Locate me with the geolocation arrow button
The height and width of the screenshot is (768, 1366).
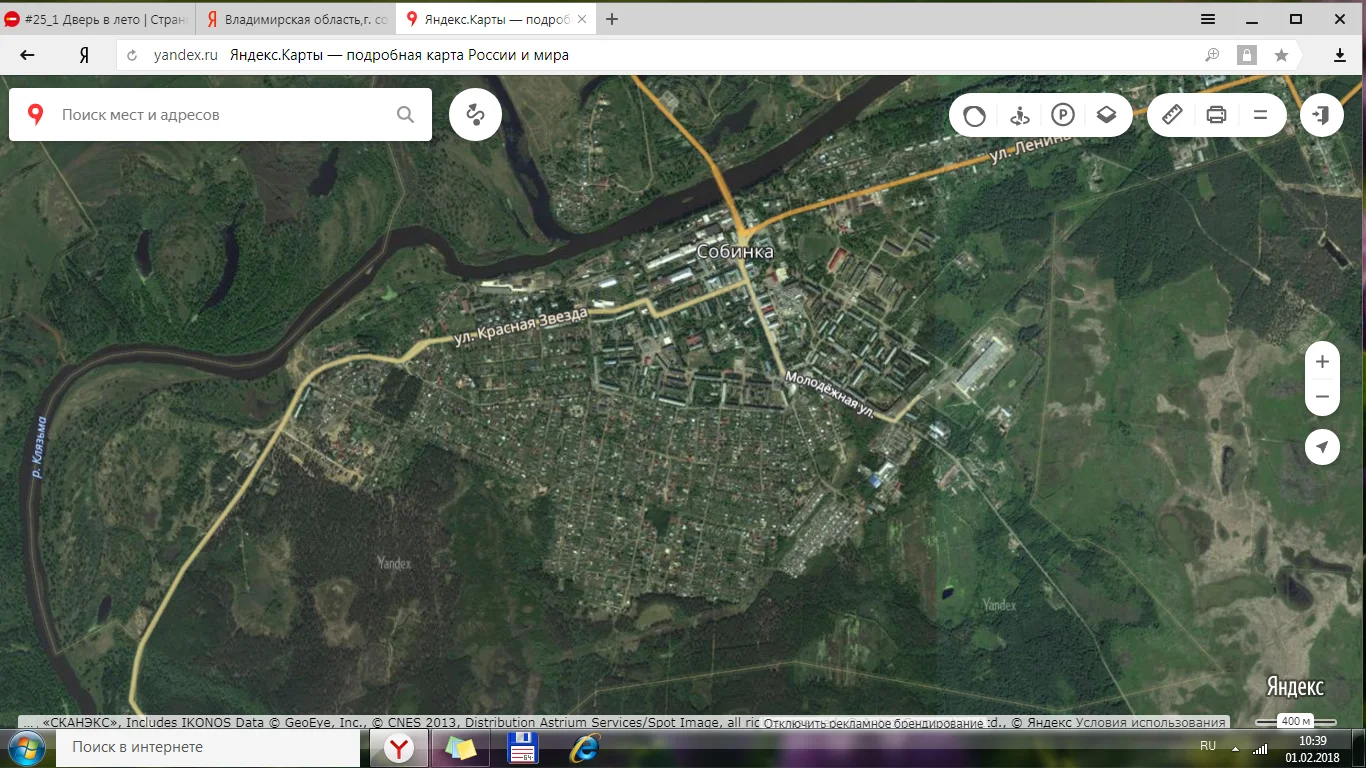click(1322, 447)
